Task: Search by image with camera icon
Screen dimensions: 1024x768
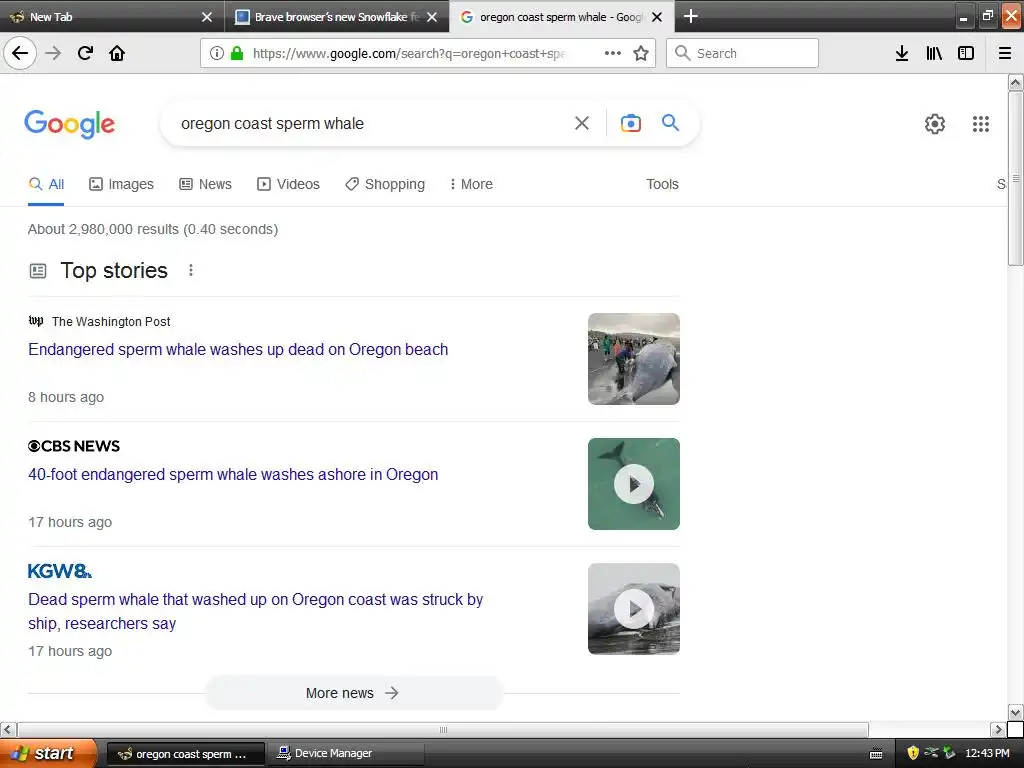Action: [x=631, y=123]
